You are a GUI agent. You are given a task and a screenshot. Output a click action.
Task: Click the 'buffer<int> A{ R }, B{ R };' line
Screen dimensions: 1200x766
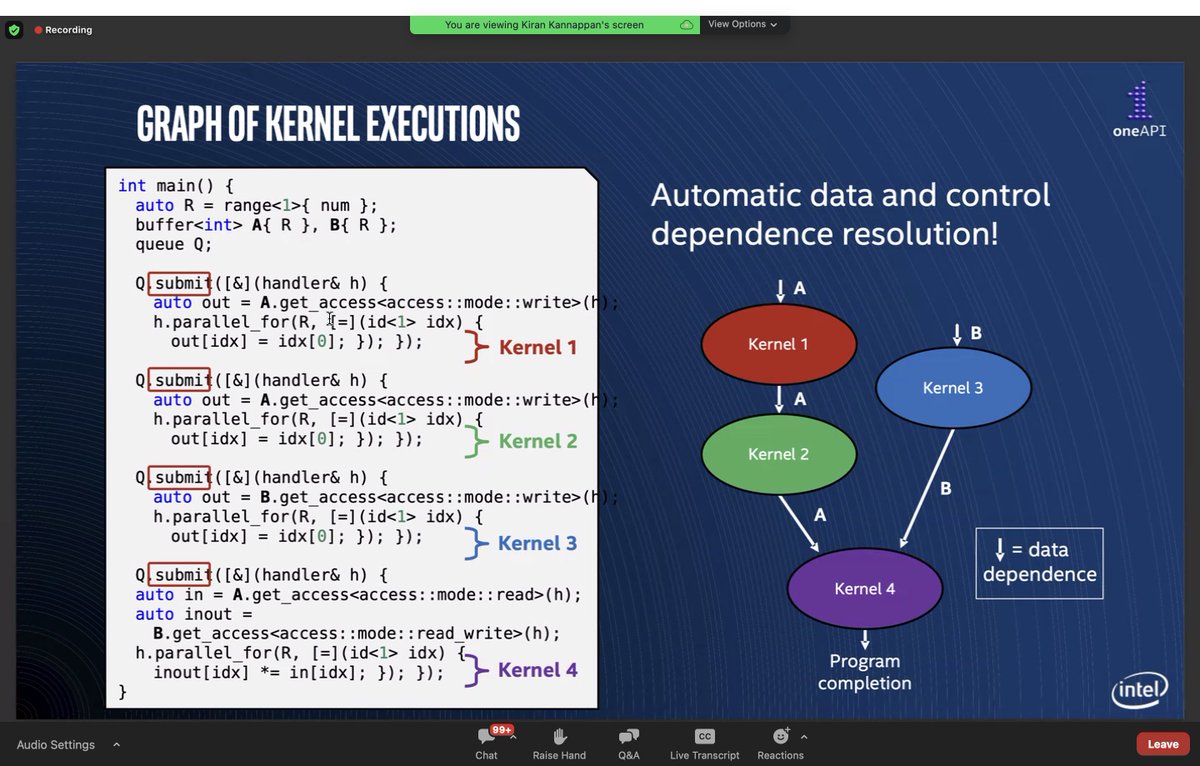(266, 225)
